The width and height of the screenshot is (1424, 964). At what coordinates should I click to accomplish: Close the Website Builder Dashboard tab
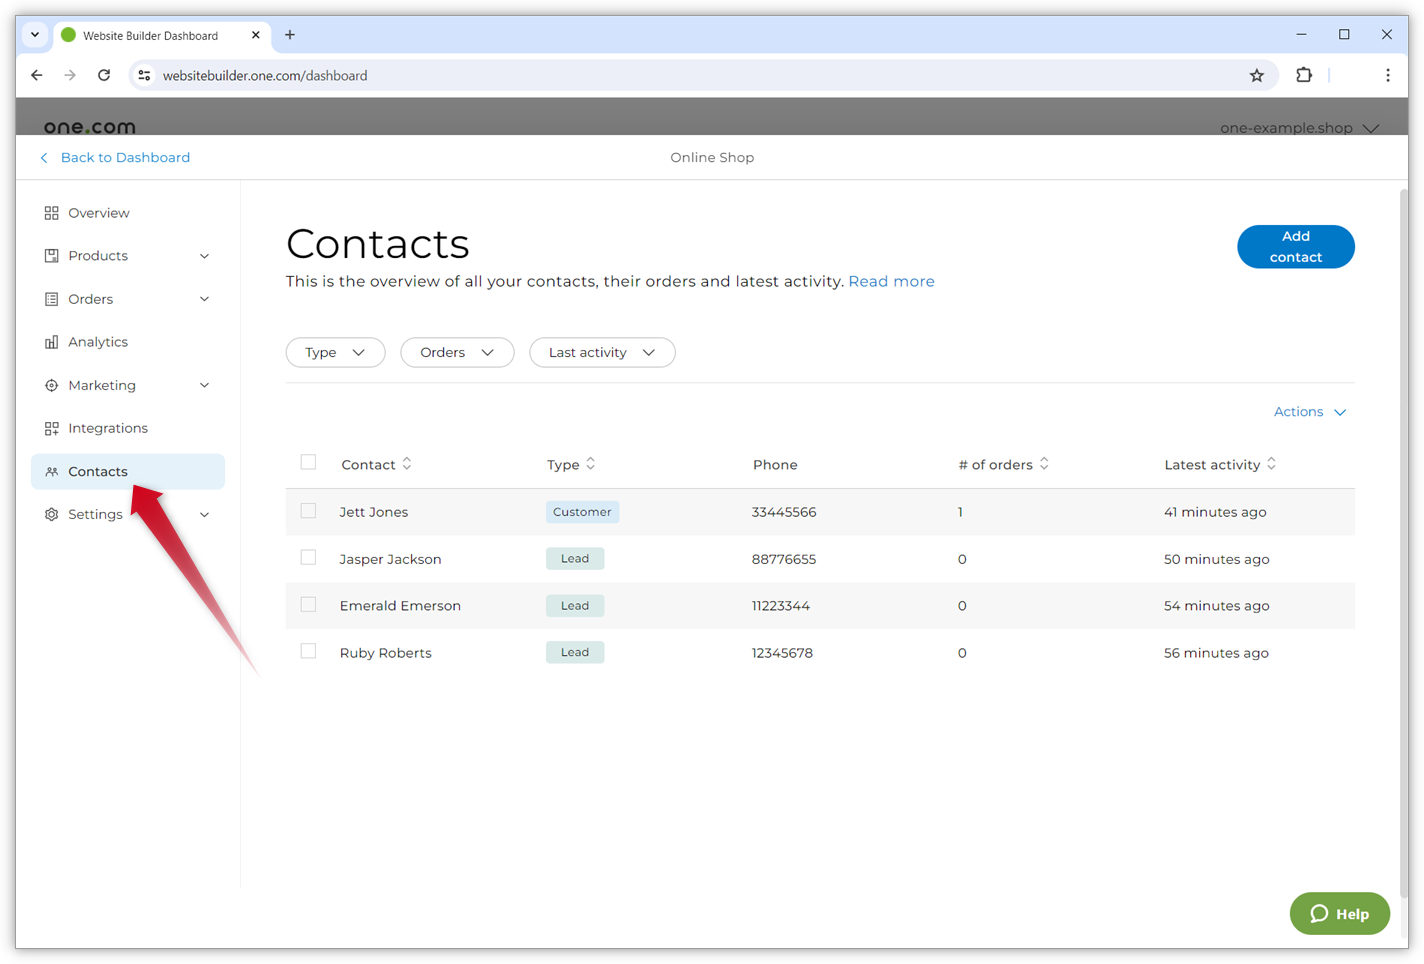click(x=255, y=35)
